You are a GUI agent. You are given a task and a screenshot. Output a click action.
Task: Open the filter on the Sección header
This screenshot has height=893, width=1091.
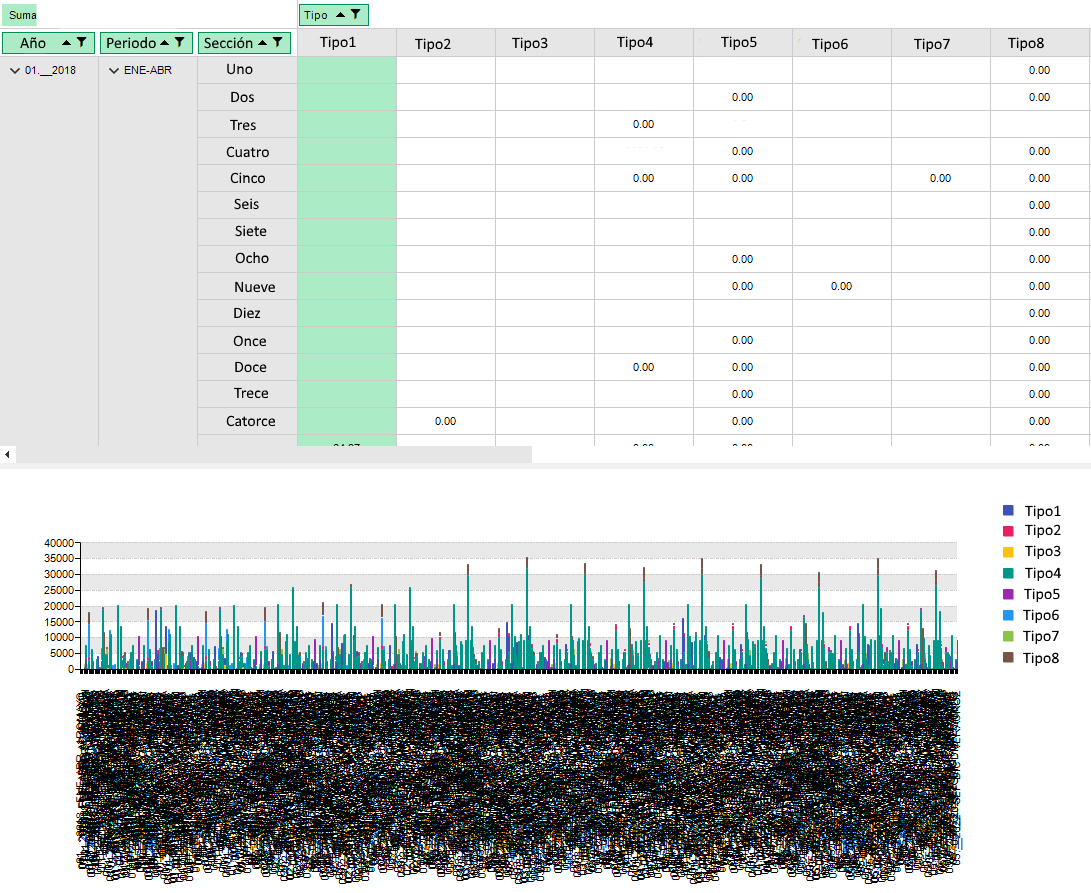click(278, 43)
